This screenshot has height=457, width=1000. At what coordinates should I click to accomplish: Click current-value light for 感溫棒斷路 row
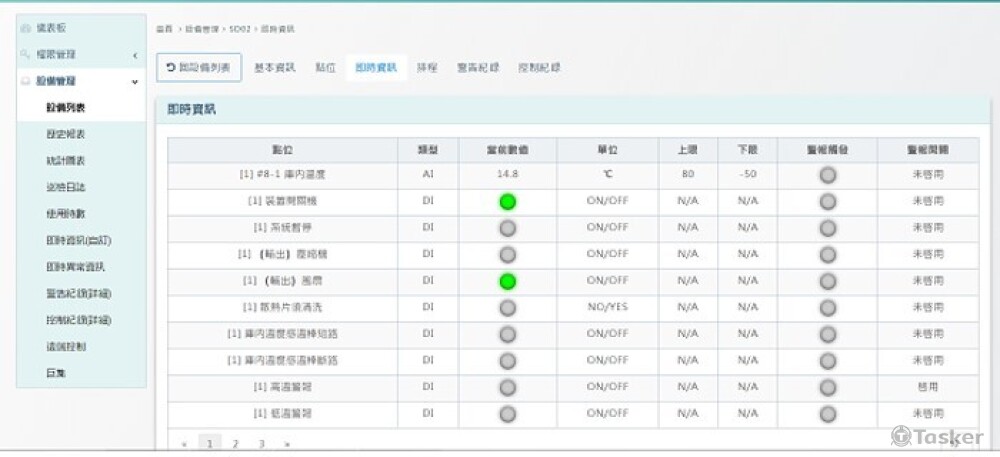coord(508,361)
